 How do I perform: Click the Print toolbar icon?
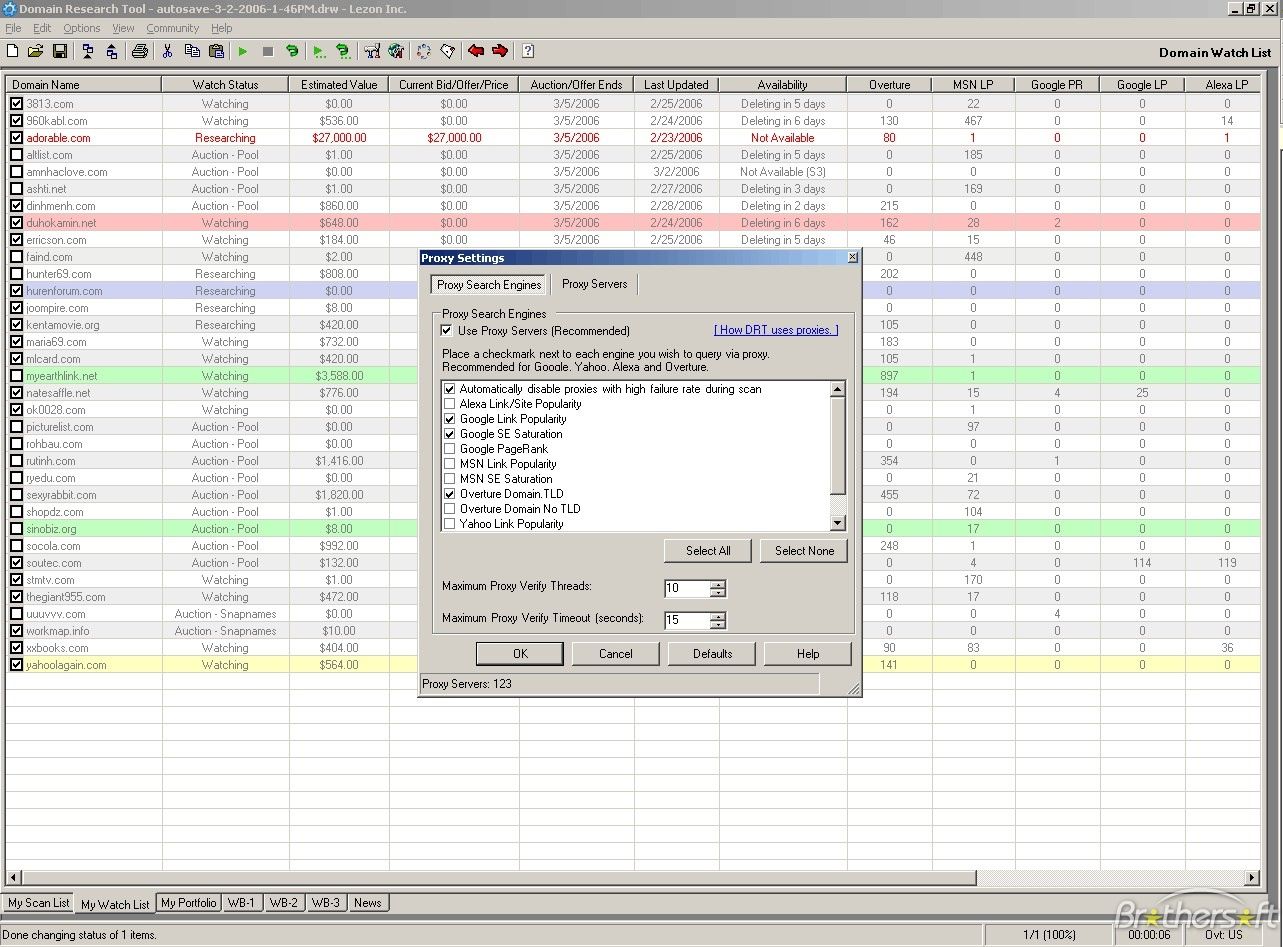point(140,51)
